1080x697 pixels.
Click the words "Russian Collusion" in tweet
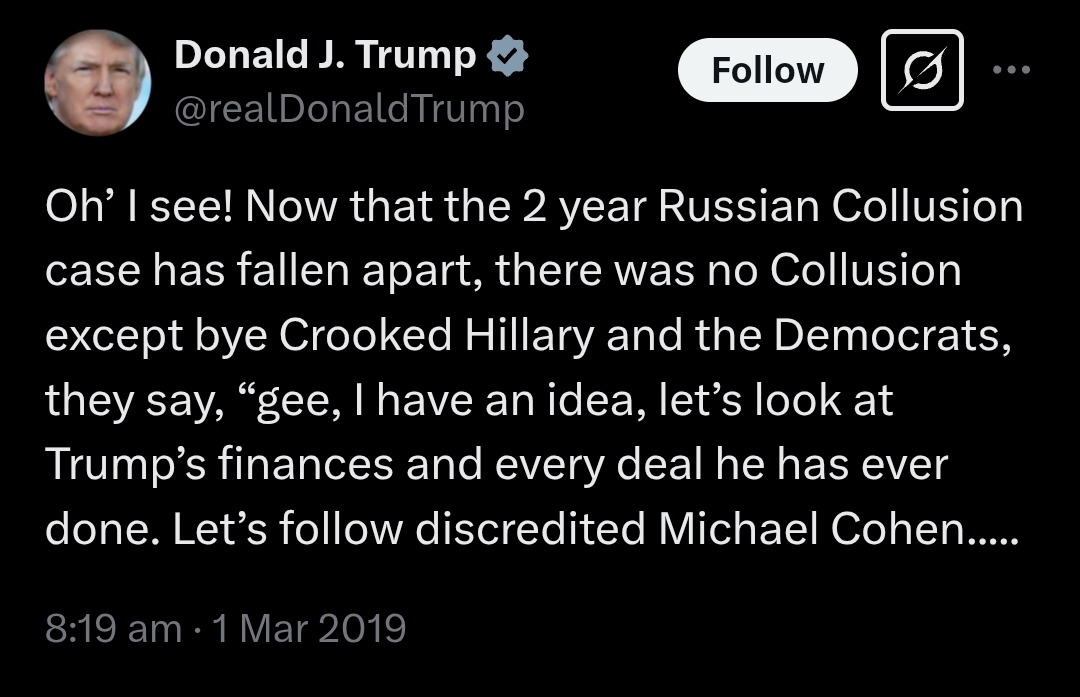tap(840, 207)
